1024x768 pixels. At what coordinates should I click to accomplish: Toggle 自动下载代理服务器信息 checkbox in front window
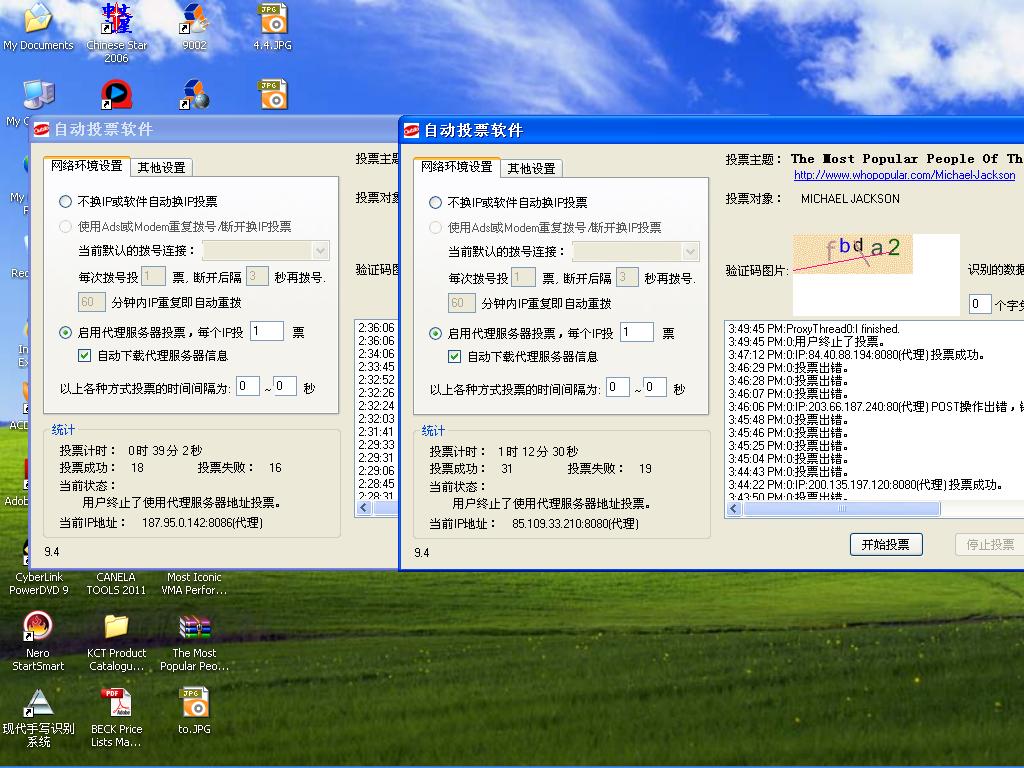tap(456, 357)
